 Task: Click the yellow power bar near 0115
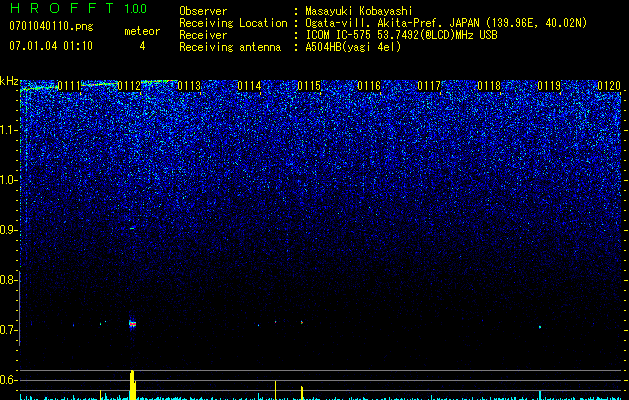pos(302,393)
